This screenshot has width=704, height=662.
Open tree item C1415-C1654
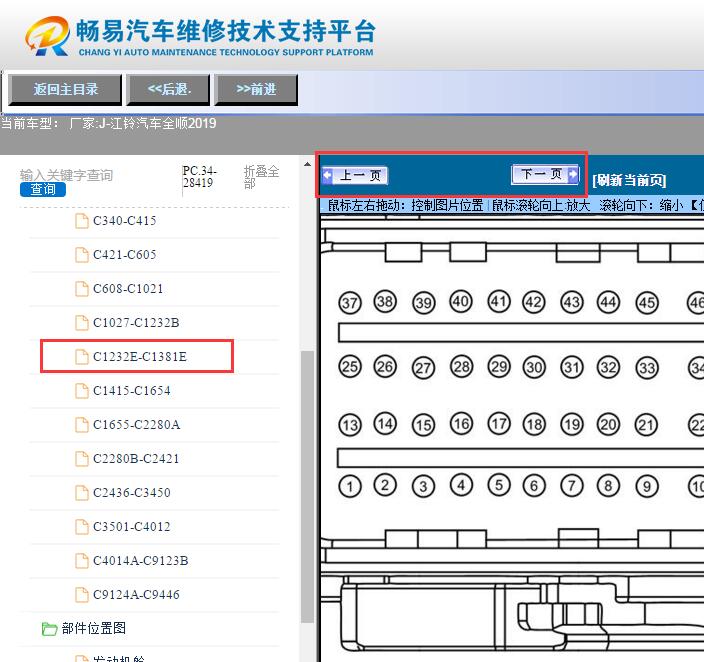click(x=132, y=391)
